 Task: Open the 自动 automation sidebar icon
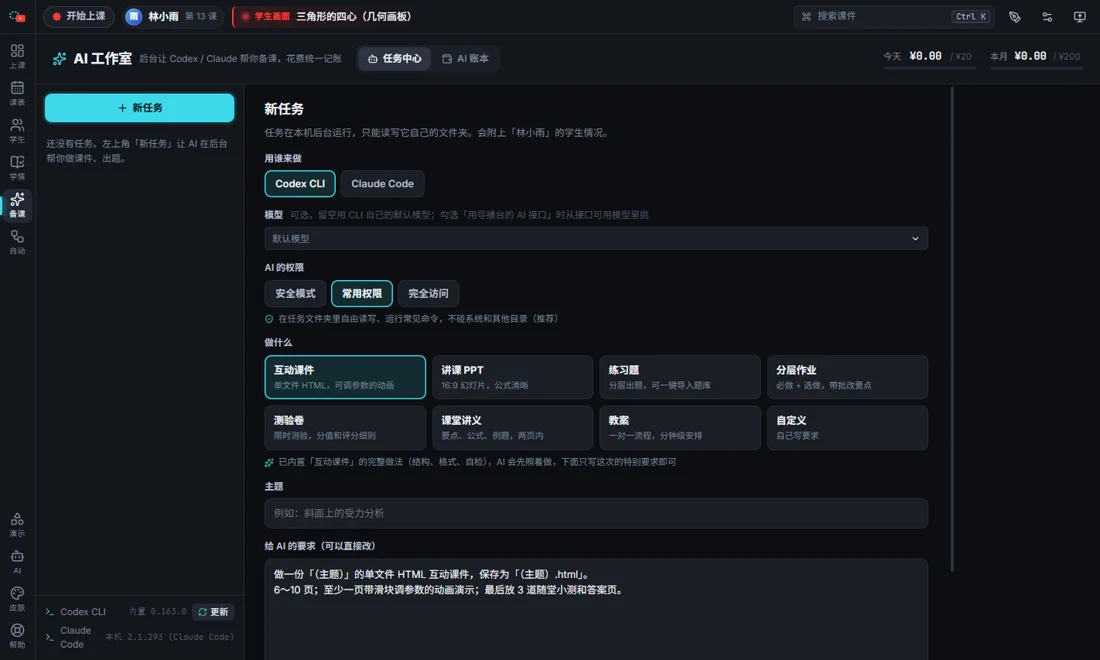[17, 241]
